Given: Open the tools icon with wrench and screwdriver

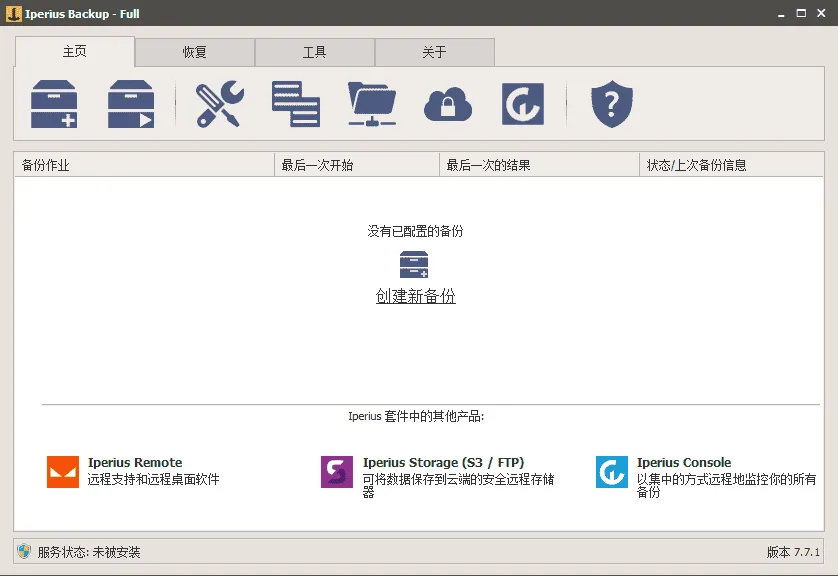Looking at the screenshot, I should click(218, 103).
